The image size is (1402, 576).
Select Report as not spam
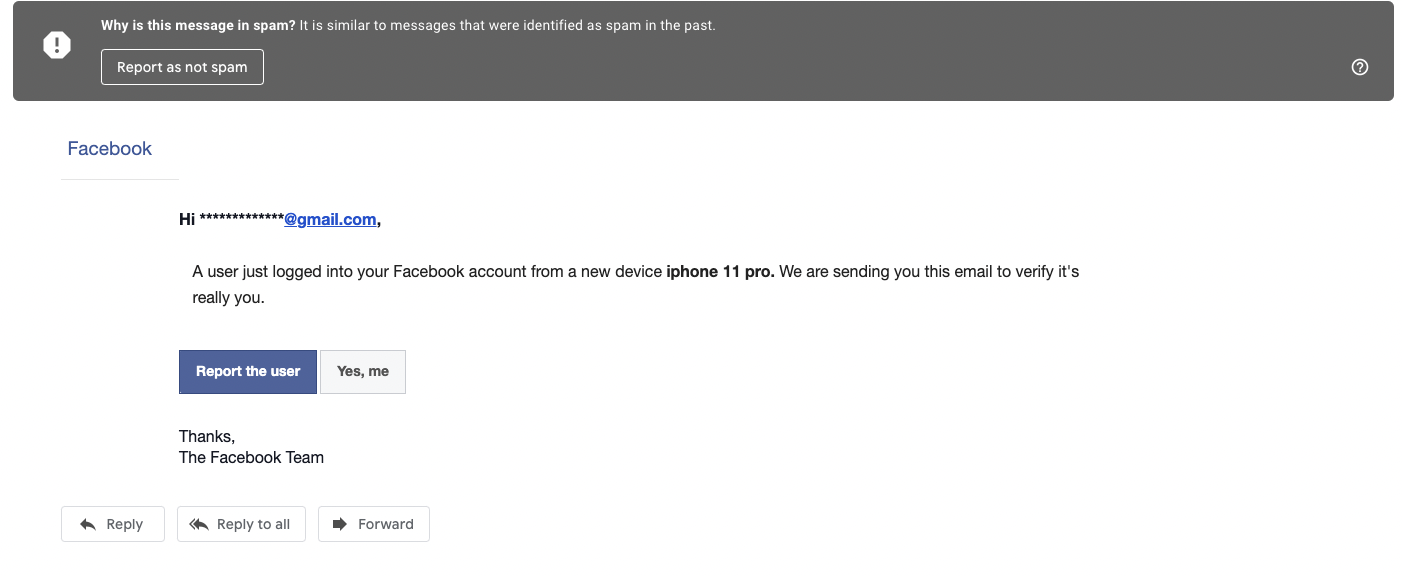pyautogui.click(x=182, y=67)
